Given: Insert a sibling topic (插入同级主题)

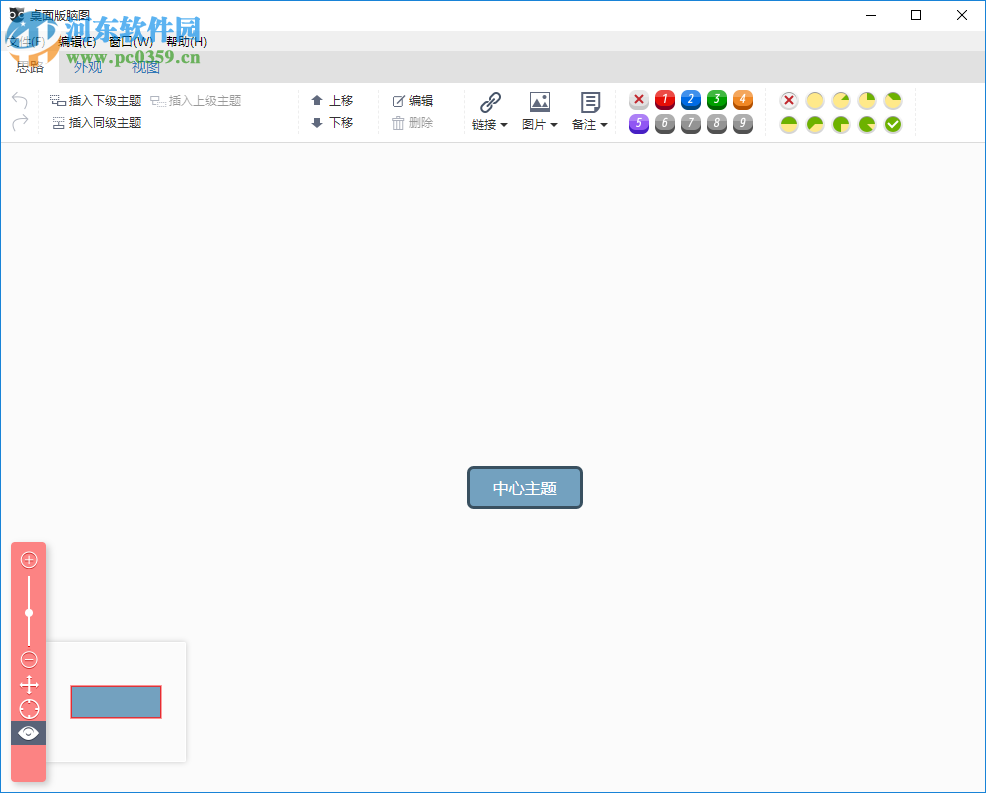Looking at the screenshot, I should pyautogui.click(x=97, y=123).
